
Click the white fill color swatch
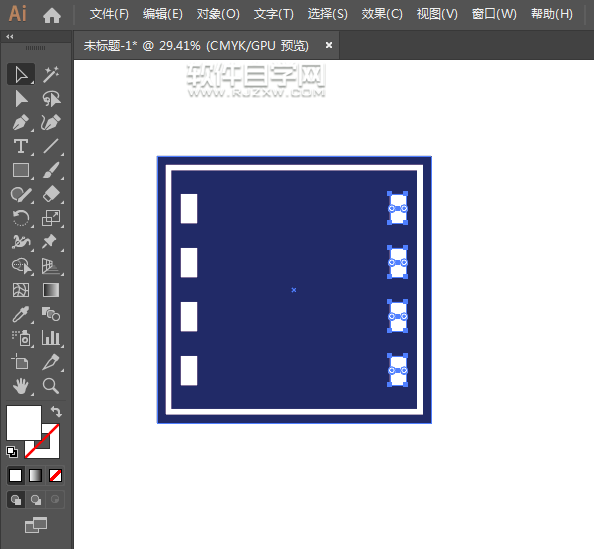point(23,422)
